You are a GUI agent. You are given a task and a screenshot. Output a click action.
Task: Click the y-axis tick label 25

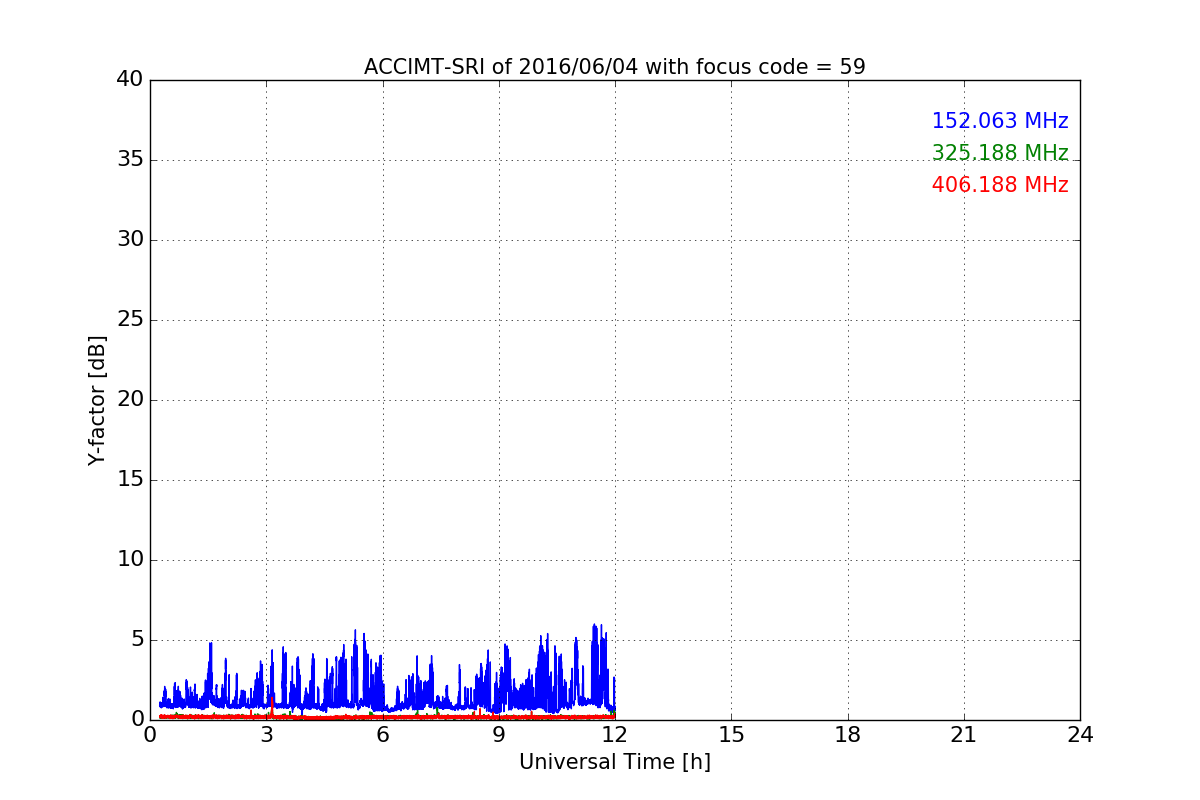pyautogui.click(x=129, y=320)
